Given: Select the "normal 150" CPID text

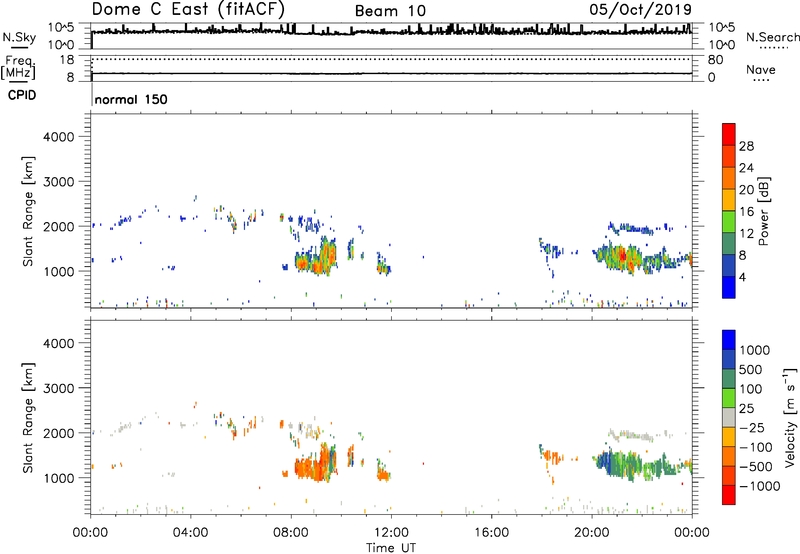Looking at the screenshot, I should (x=131, y=99).
